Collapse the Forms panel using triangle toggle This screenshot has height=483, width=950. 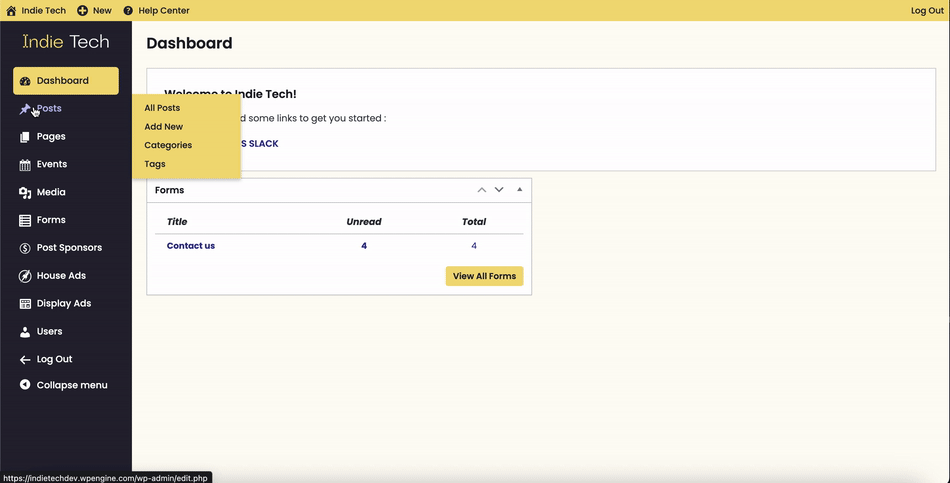pos(519,190)
